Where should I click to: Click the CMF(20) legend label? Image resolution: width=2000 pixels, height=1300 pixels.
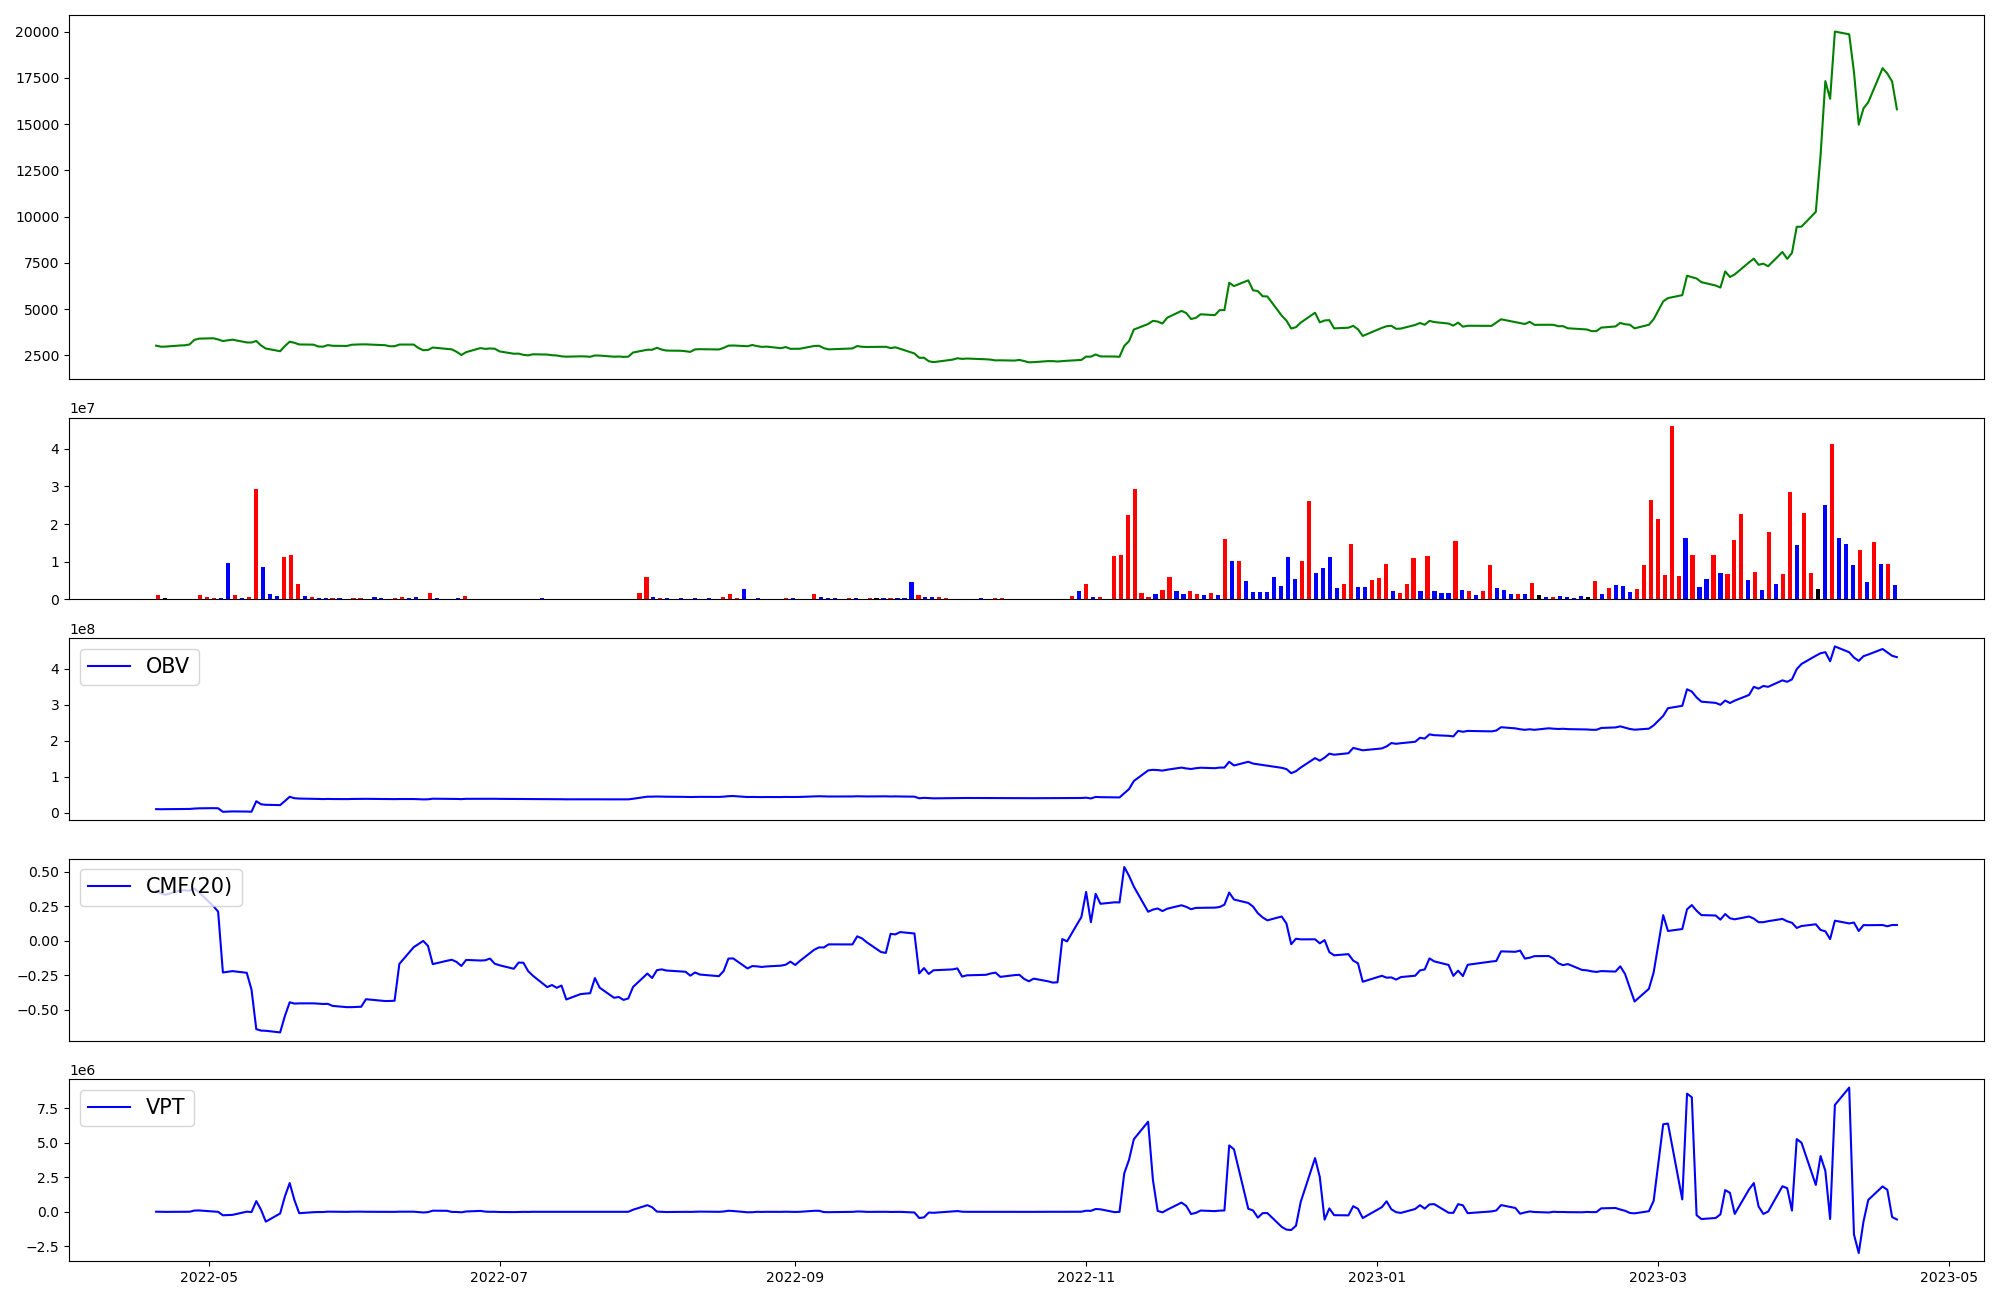(x=189, y=886)
